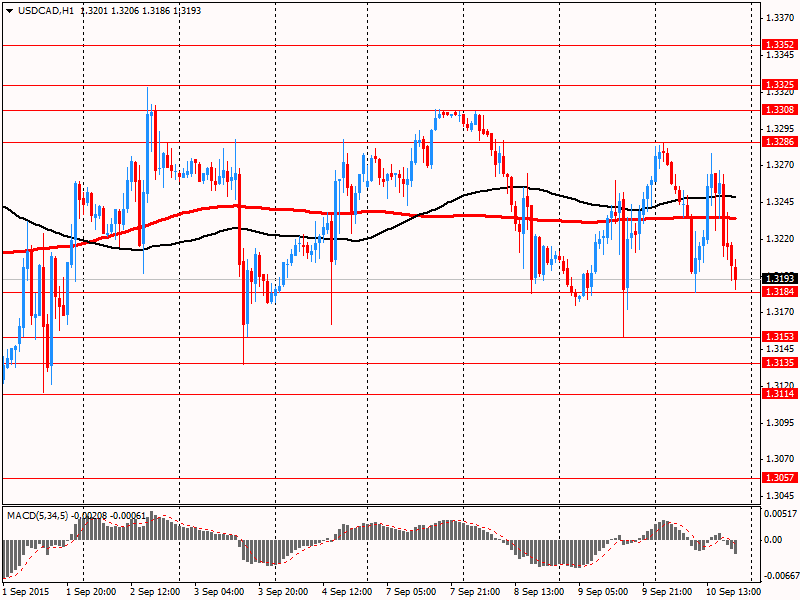The height and width of the screenshot is (600, 800).
Task: Click the MACD scale value -0.00667
Action: pos(780,576)
